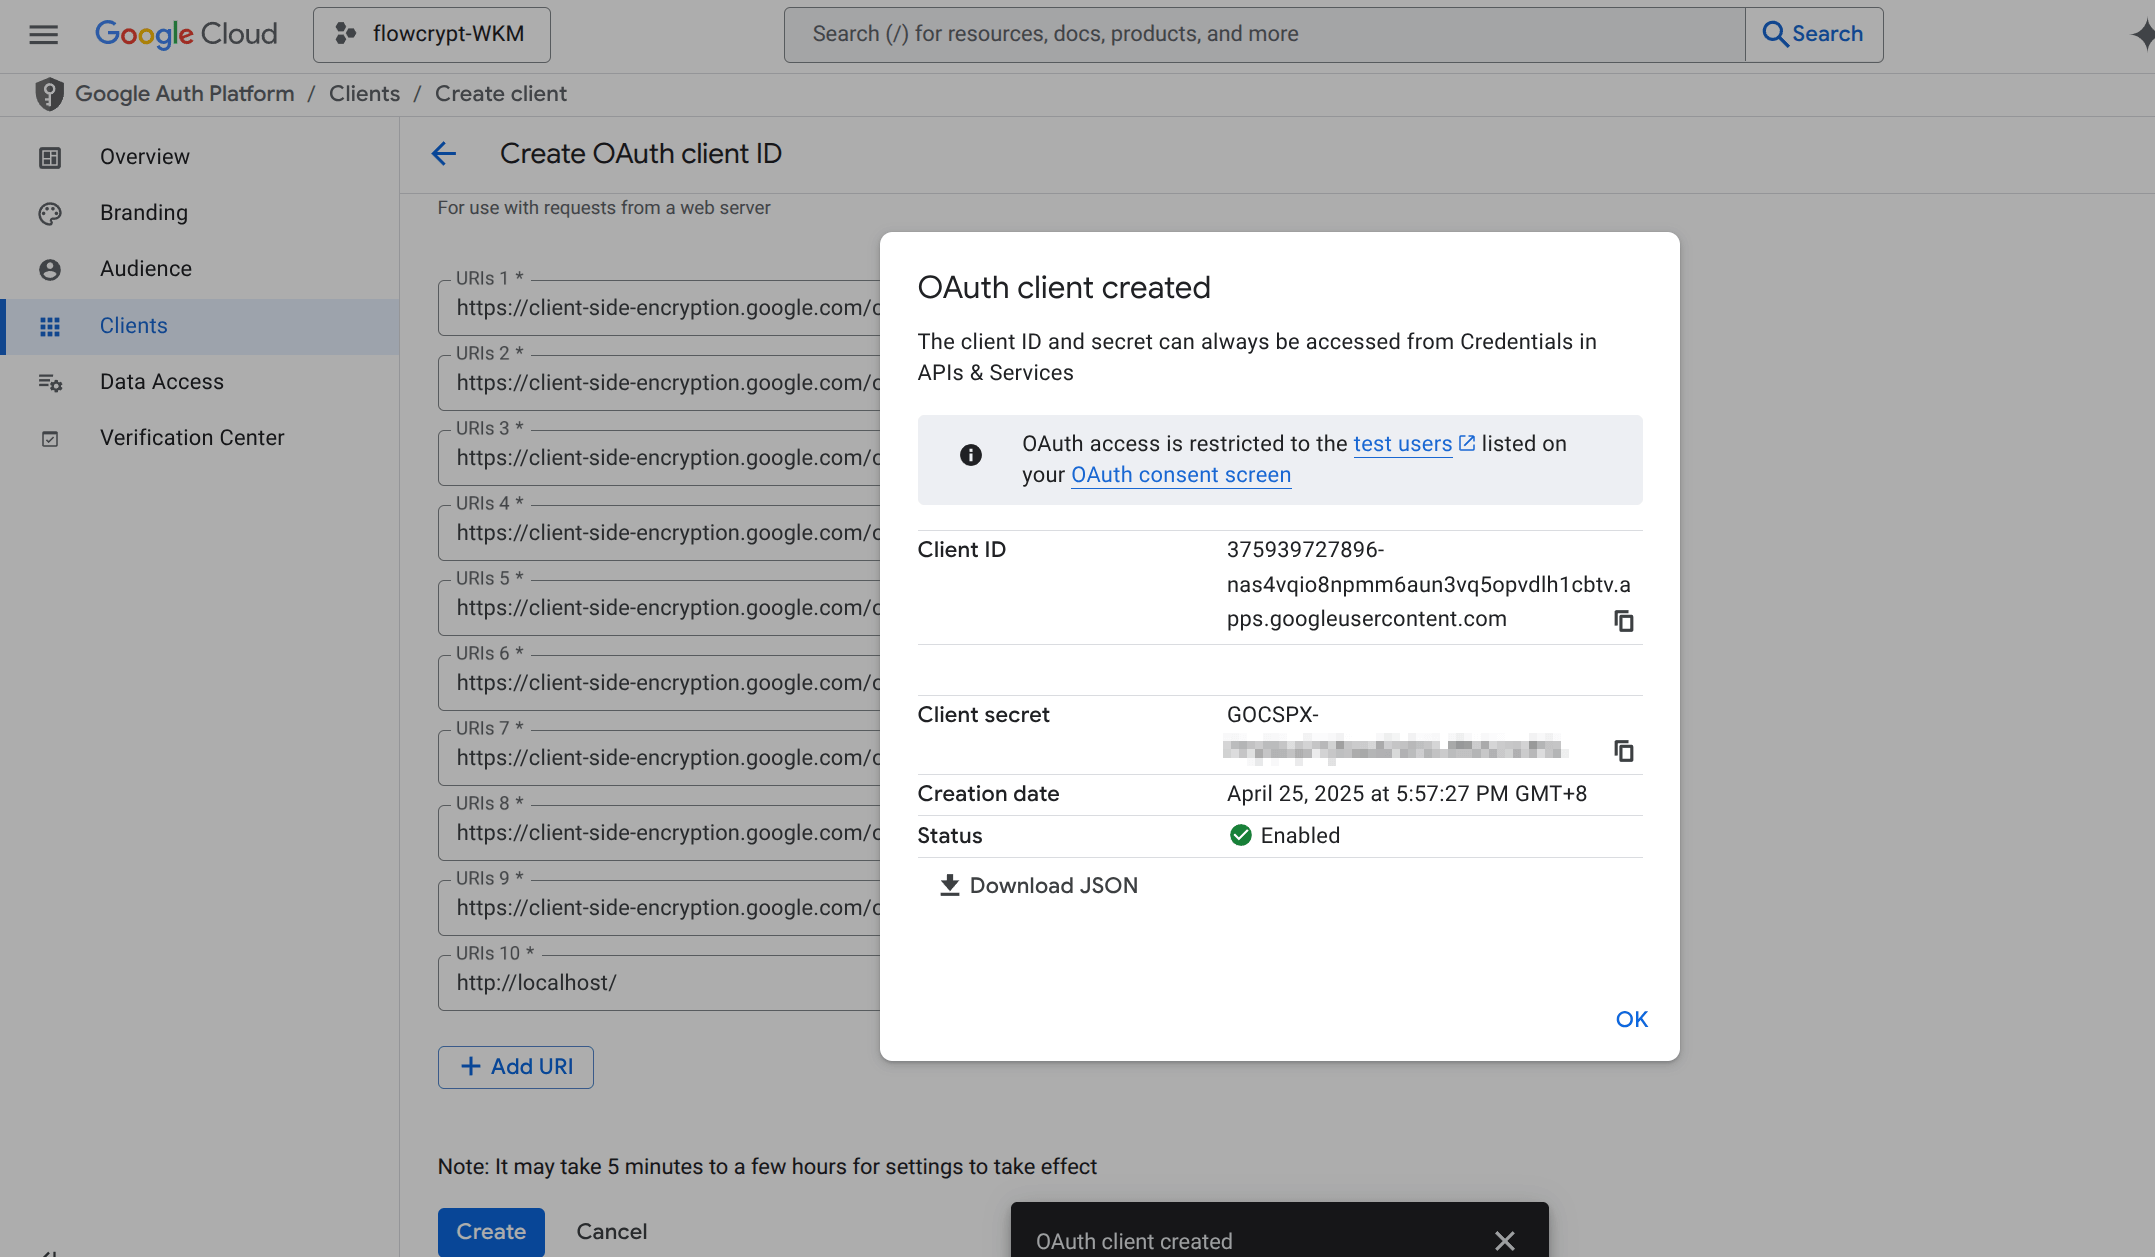Focus the resource search field

click(x=1265, y=34)
